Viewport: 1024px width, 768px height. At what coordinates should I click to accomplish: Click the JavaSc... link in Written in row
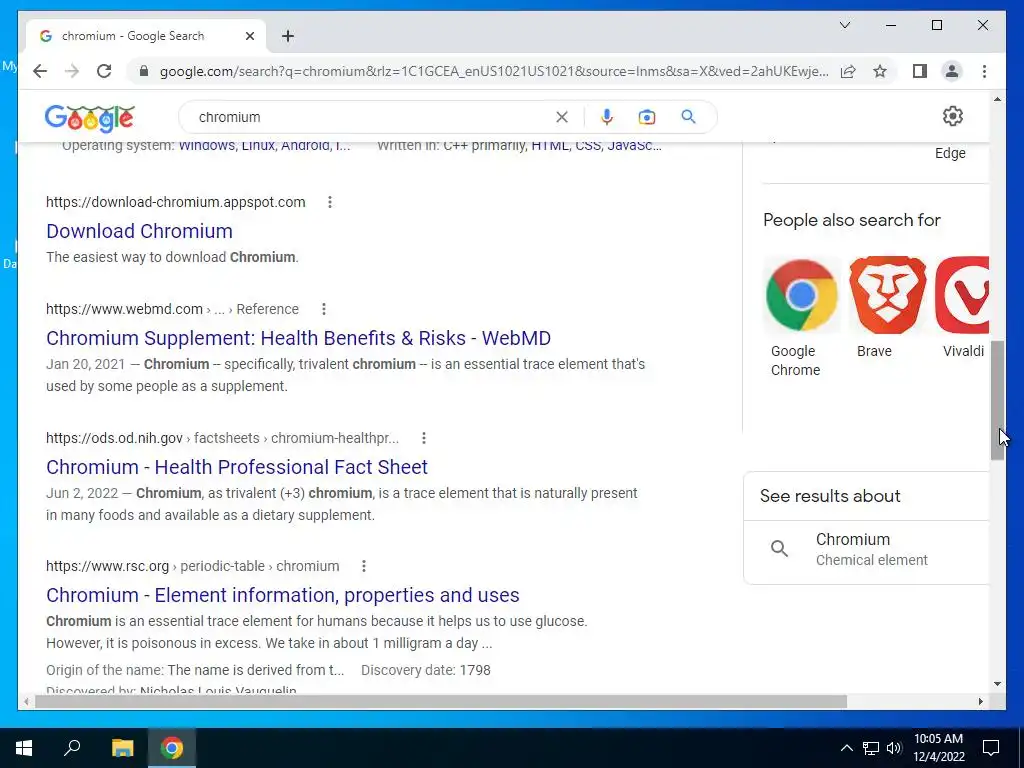(x=634, y=146)
